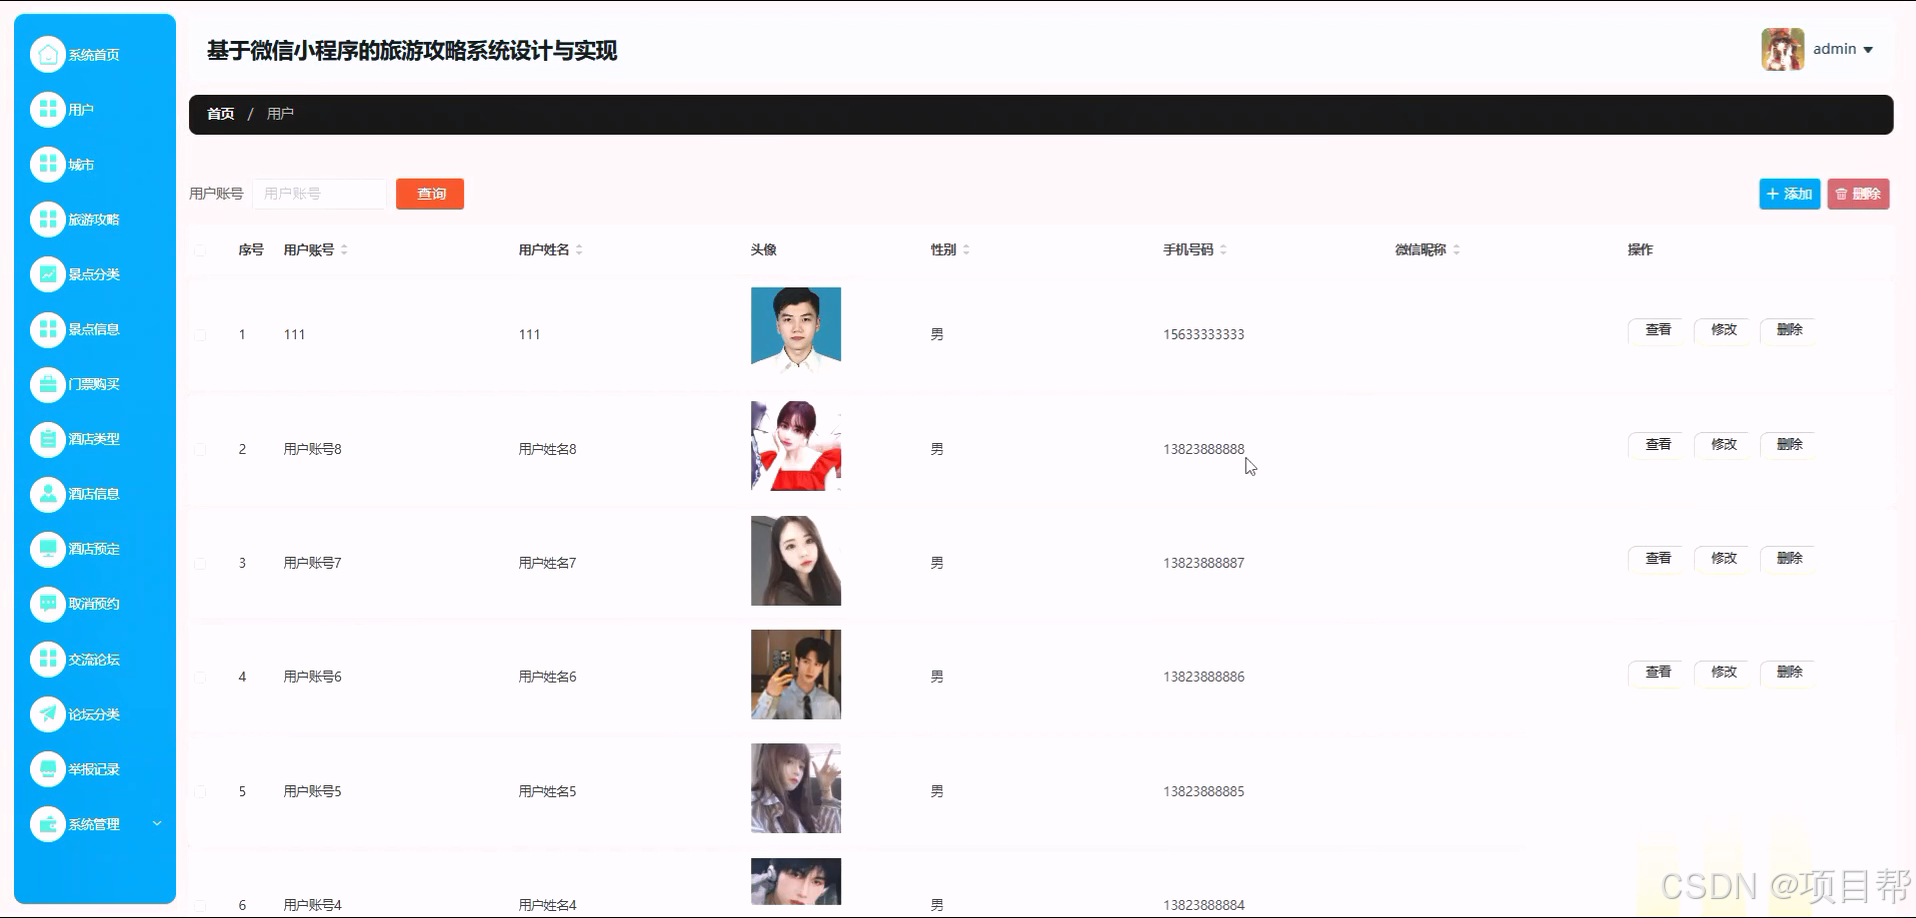
Task: Toggle the select-all header checkbox
Action: [x=200, y=250]
